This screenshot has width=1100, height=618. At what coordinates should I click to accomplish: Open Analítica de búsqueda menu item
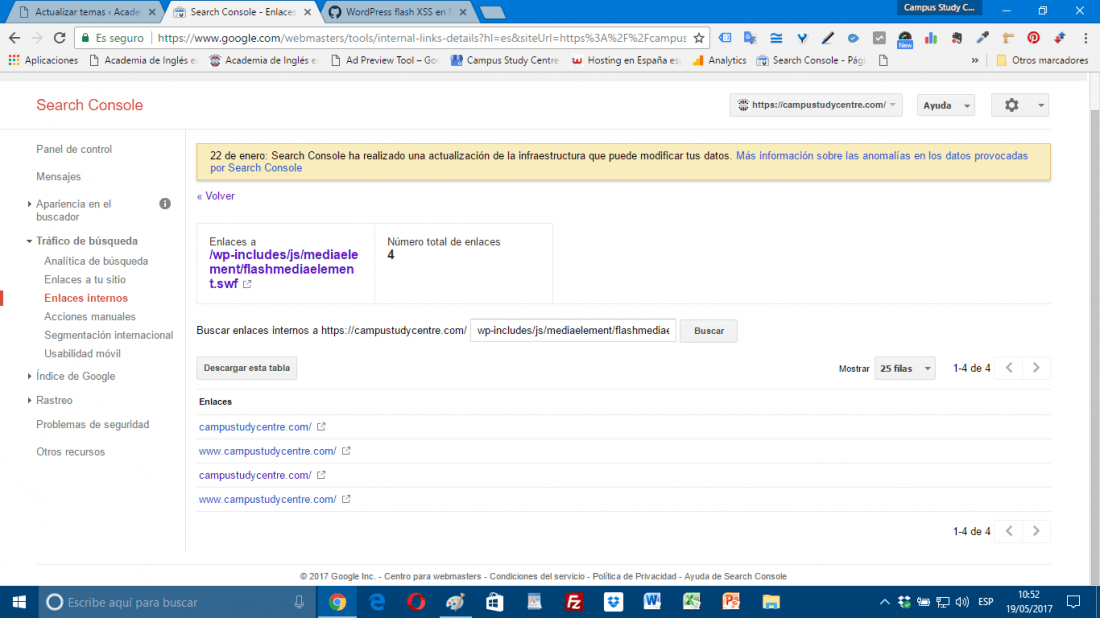pos(96,261)
